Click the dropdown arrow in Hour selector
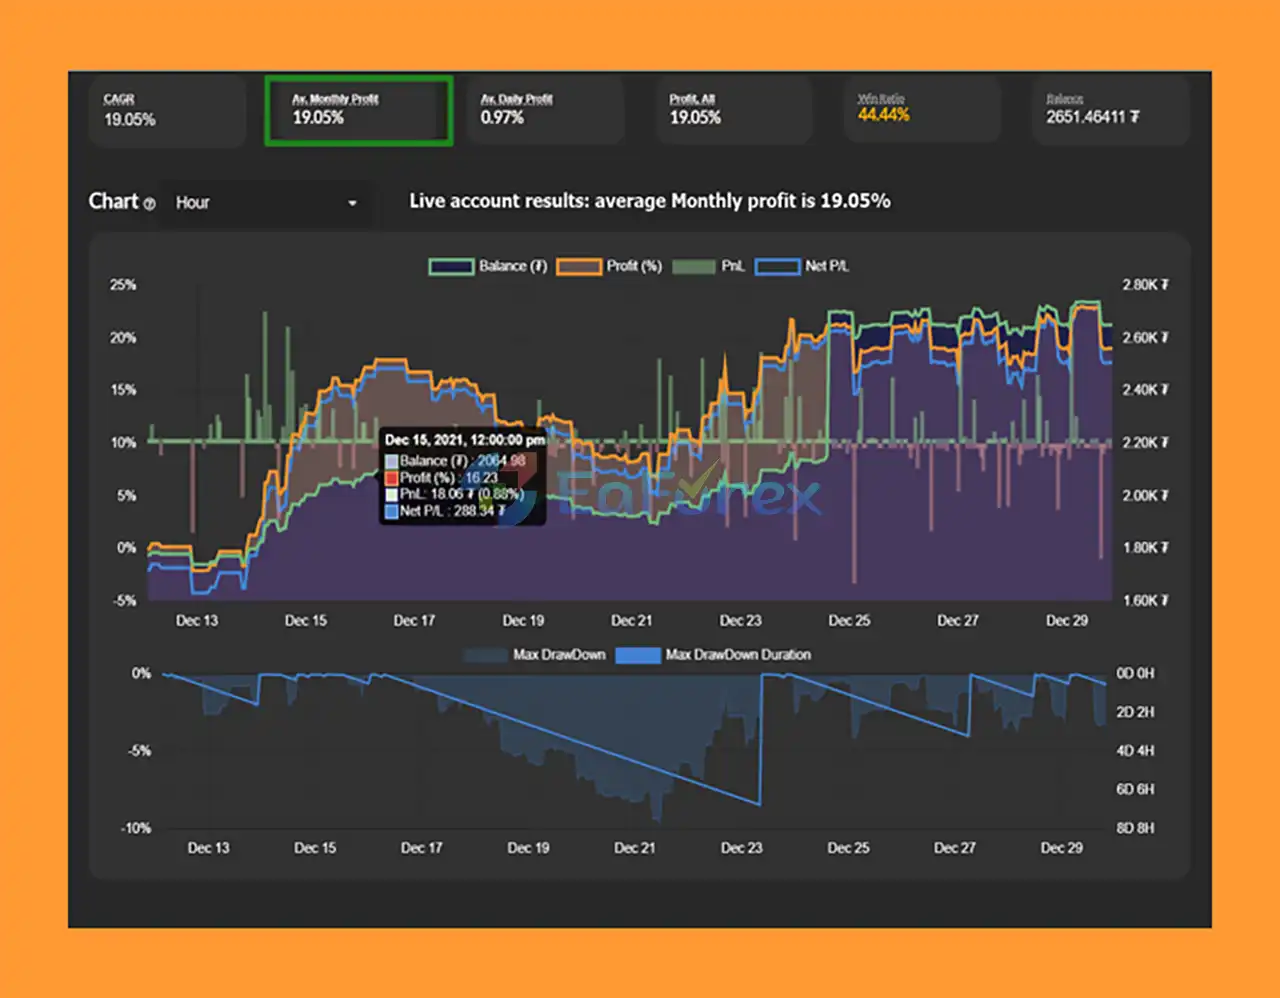 (352, 203)
